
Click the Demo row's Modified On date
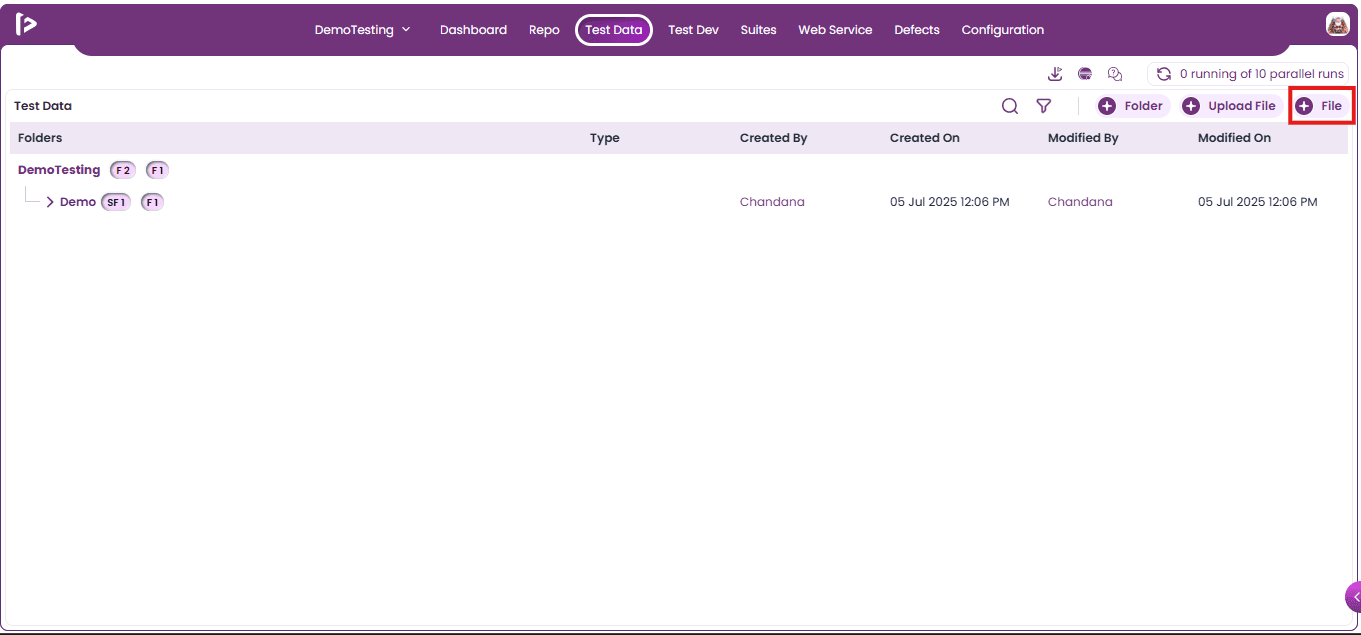[1258, 202]
